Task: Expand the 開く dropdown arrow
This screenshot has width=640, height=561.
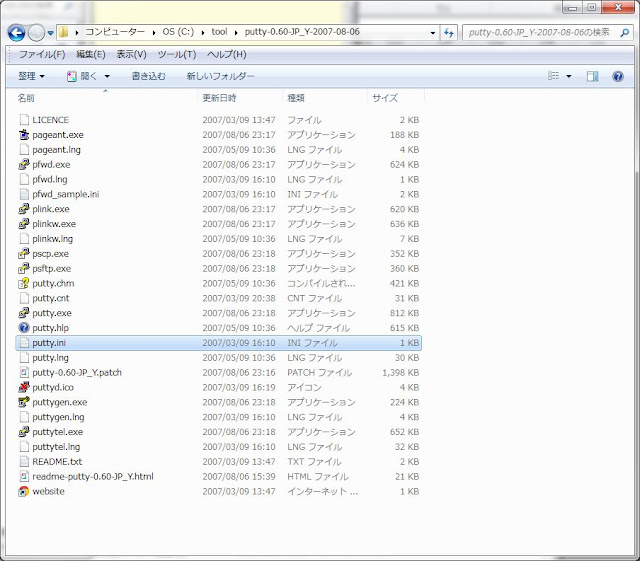Action: coord(107,76)
